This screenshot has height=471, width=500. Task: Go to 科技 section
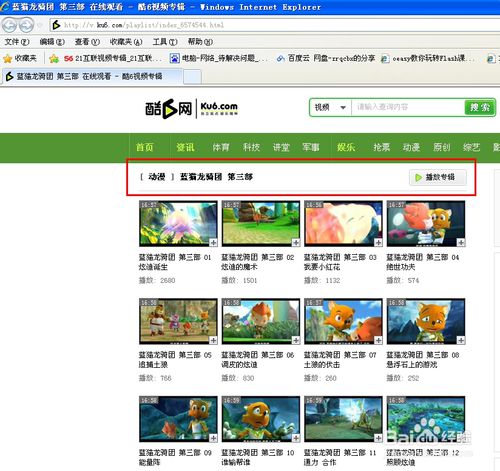(x=251, y=147)
